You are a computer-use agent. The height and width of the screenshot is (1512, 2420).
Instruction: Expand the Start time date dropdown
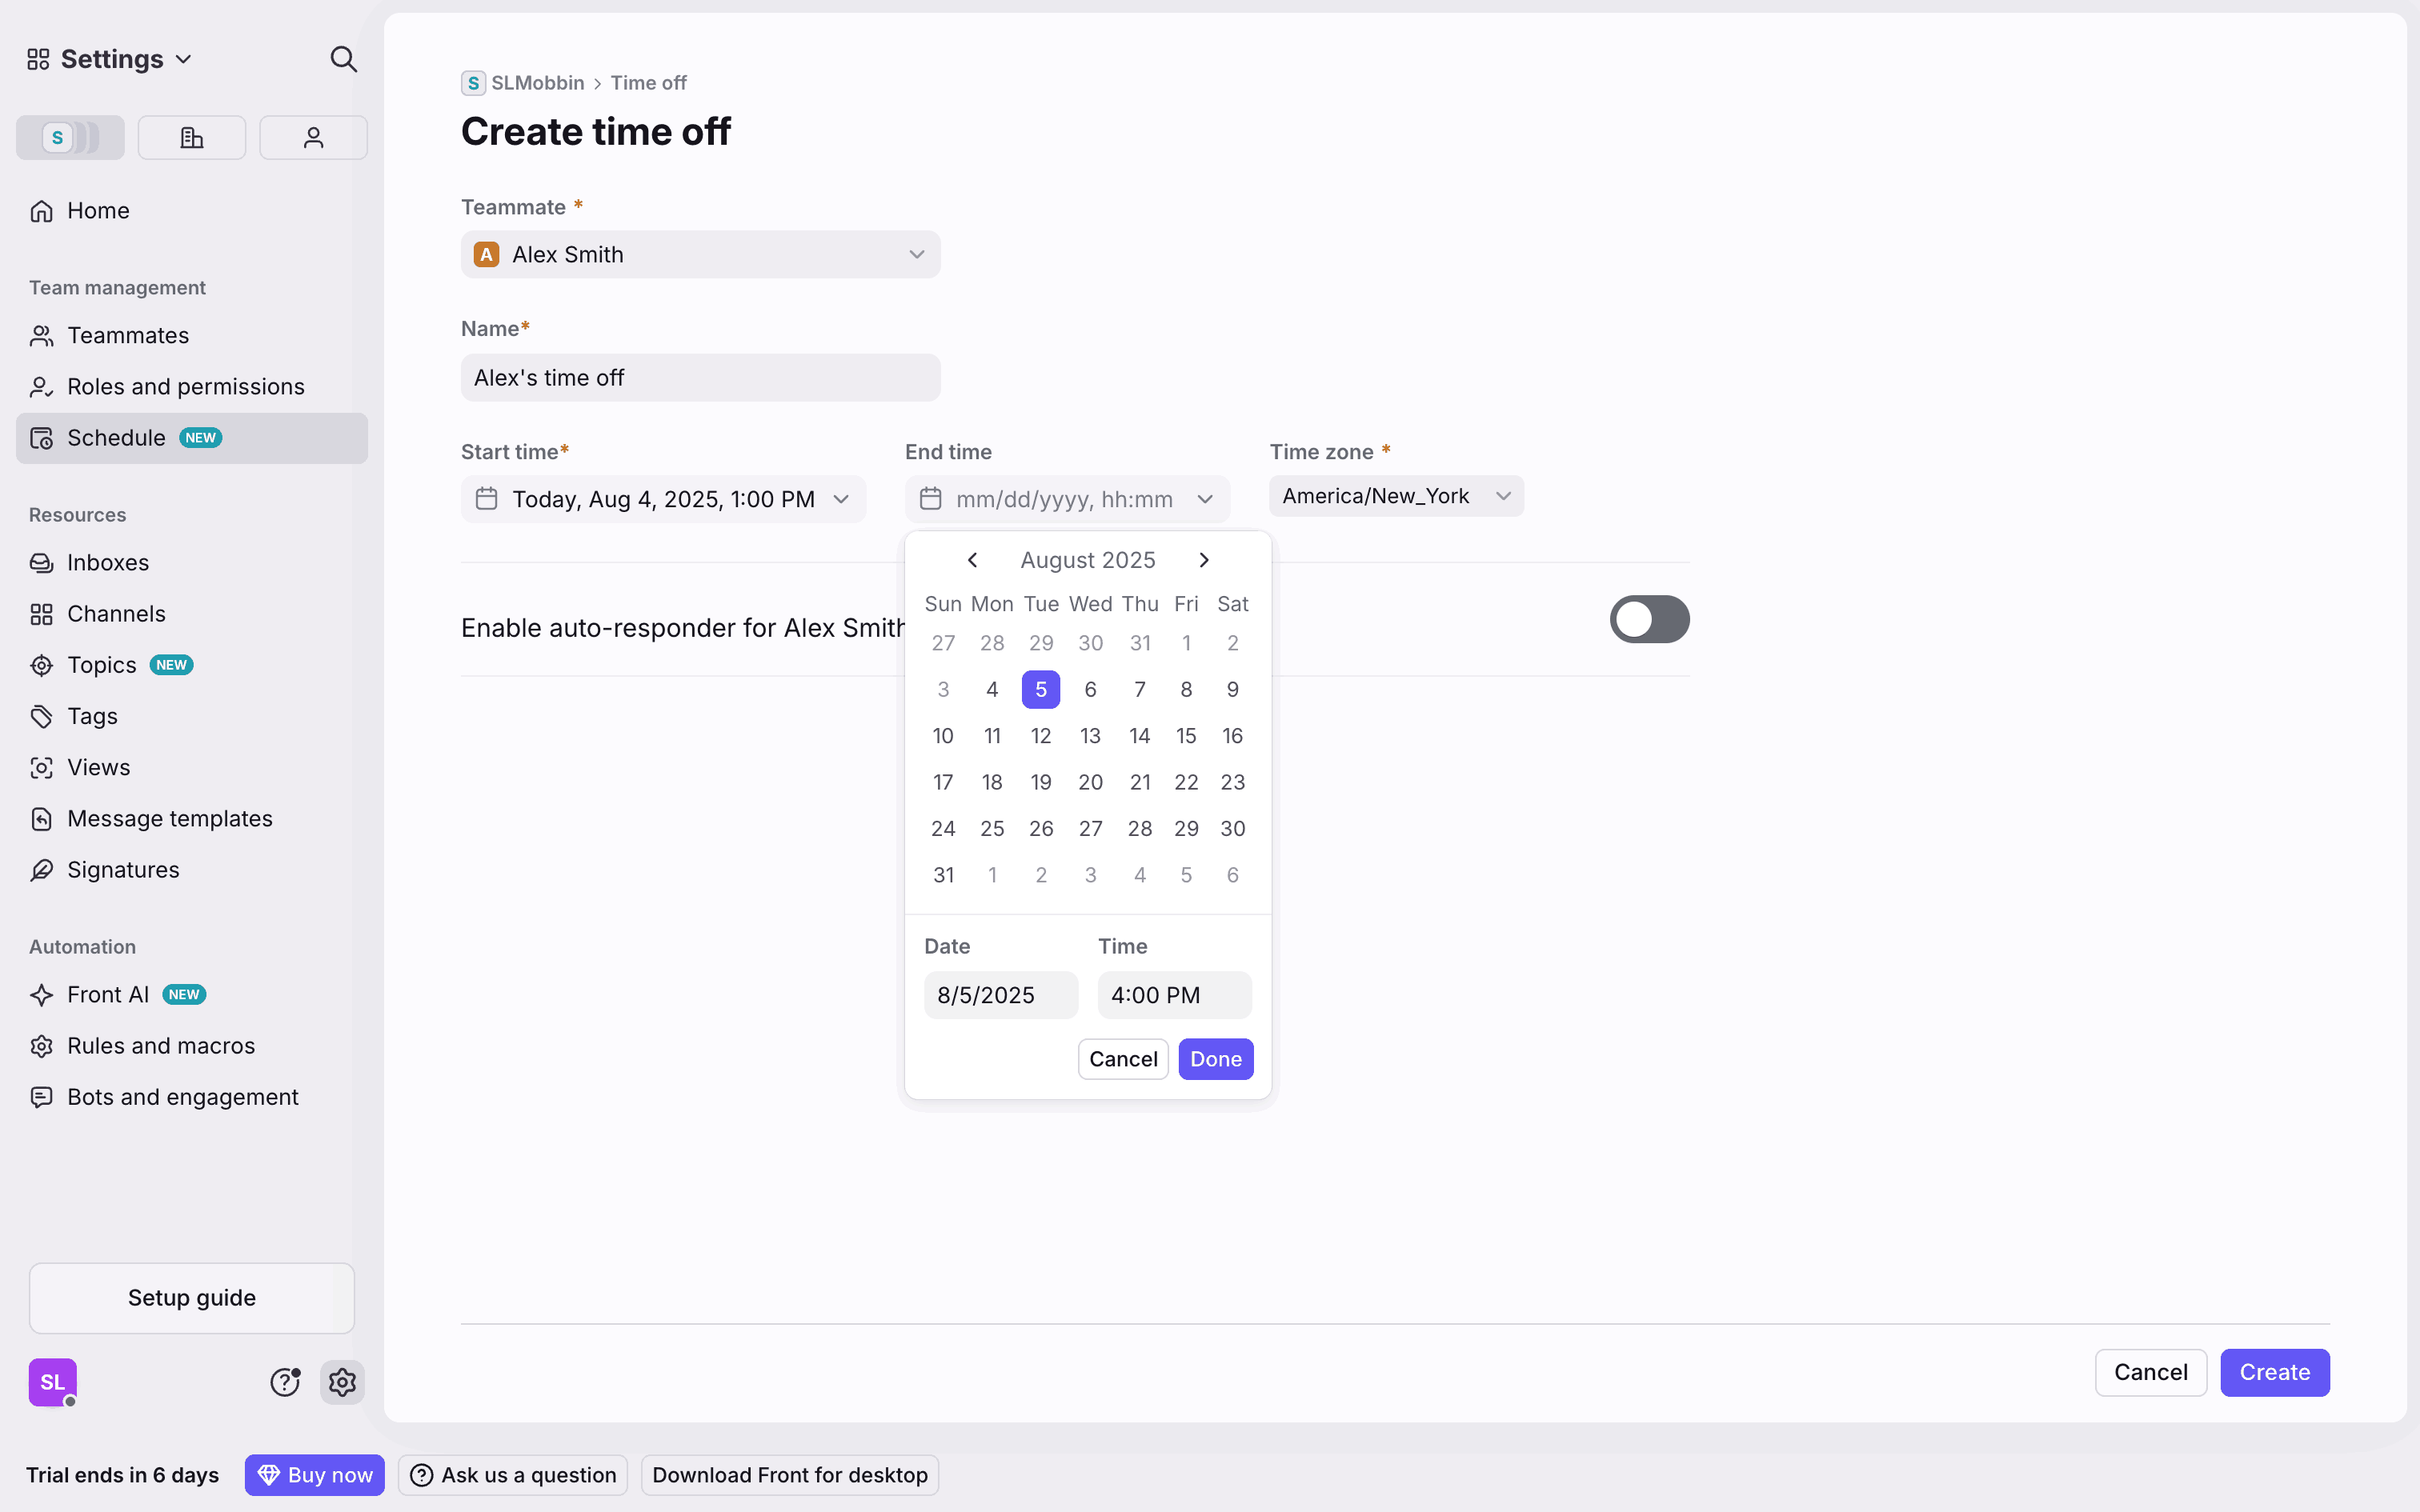(663, 499)
